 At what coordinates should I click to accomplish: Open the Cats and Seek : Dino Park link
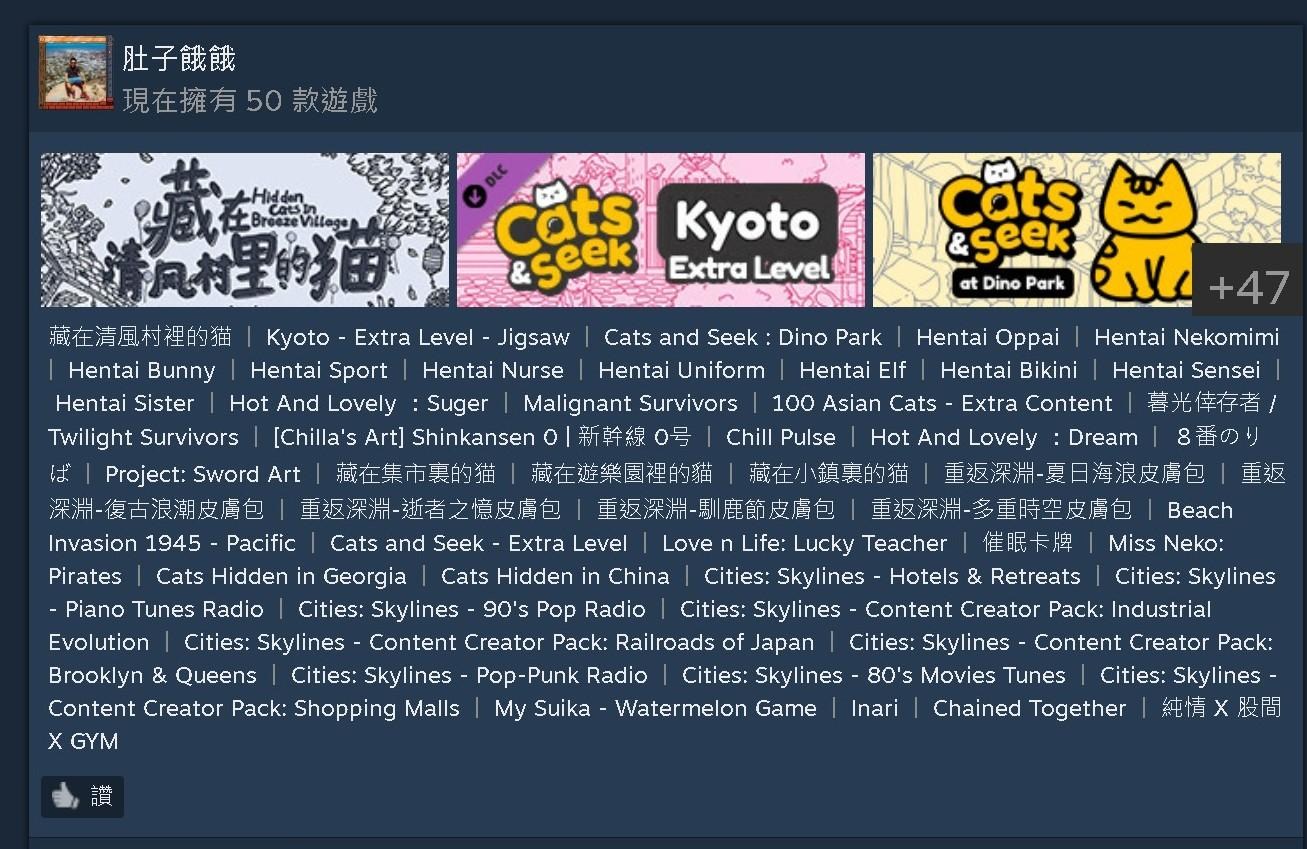pos(743,337)
